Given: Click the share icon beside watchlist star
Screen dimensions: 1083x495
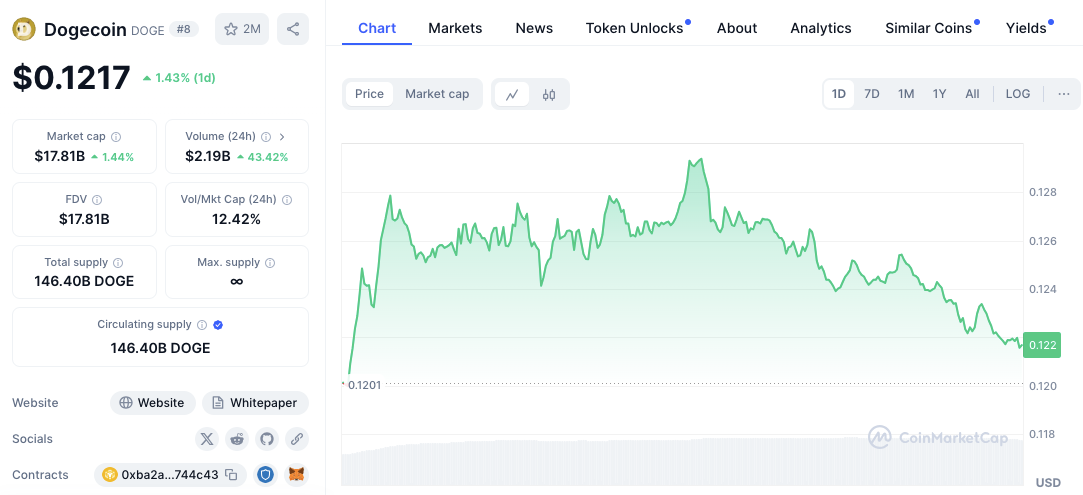Looking at the screenshot, I should click(293, 29).
